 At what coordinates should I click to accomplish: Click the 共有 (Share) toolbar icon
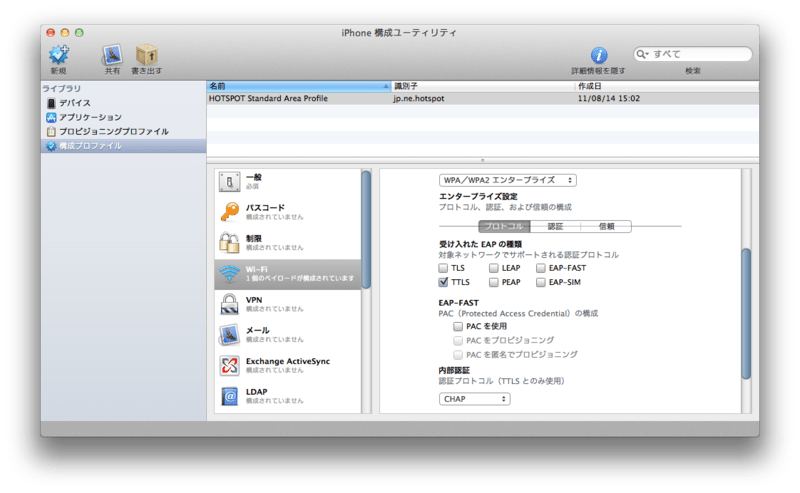pyautogui.click(x=112, y=55)
